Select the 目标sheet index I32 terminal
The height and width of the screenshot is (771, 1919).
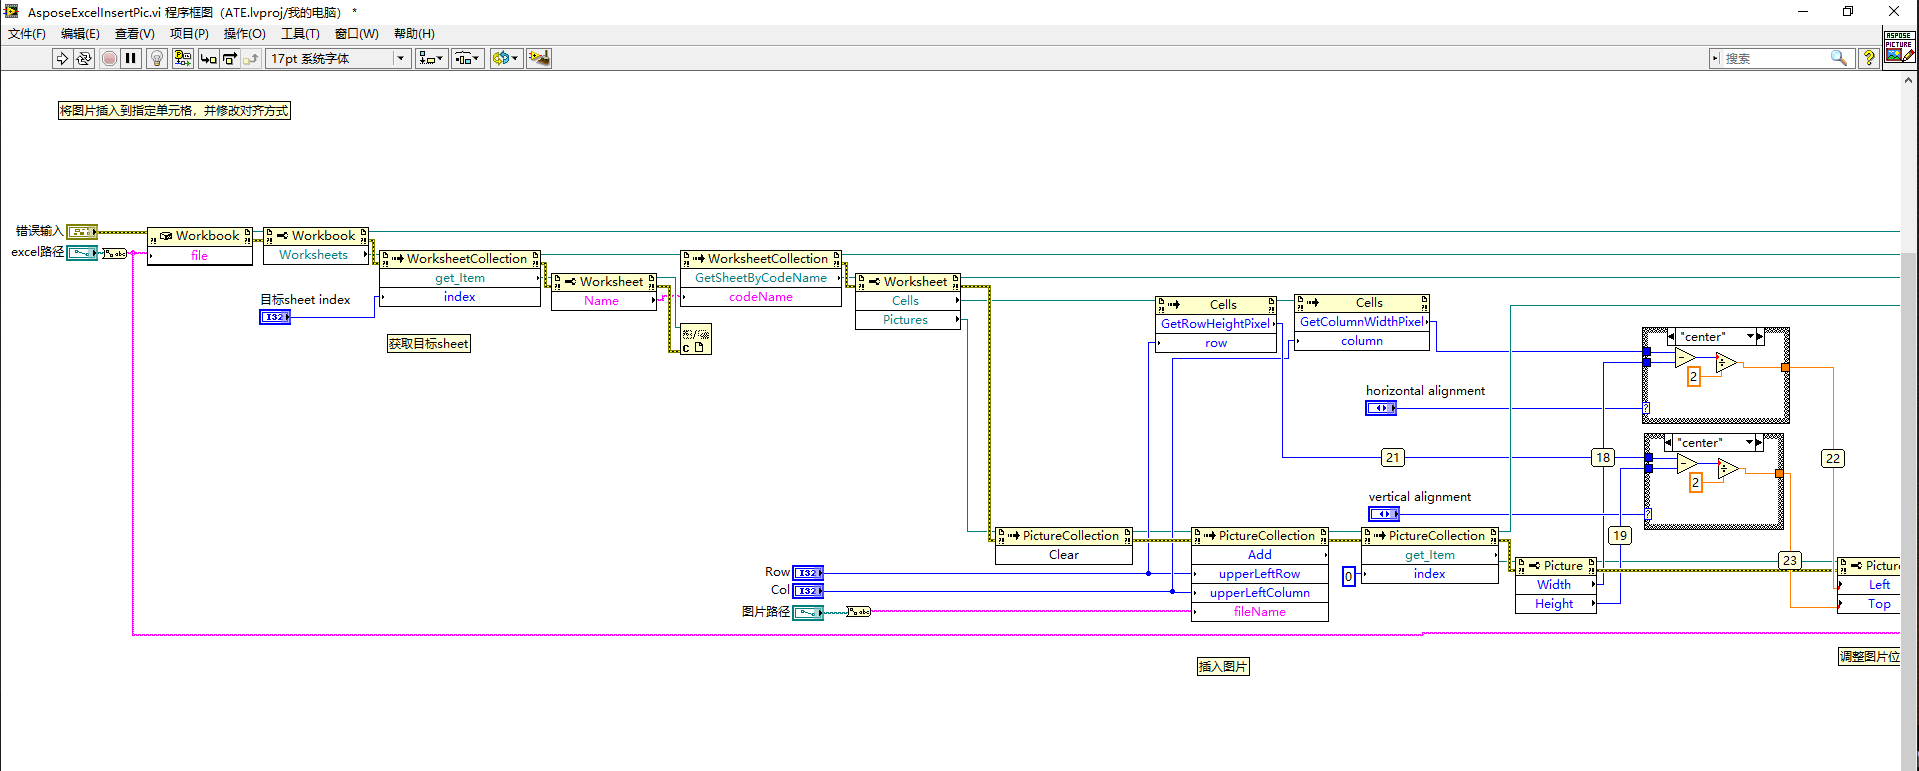tap(275, 317)
